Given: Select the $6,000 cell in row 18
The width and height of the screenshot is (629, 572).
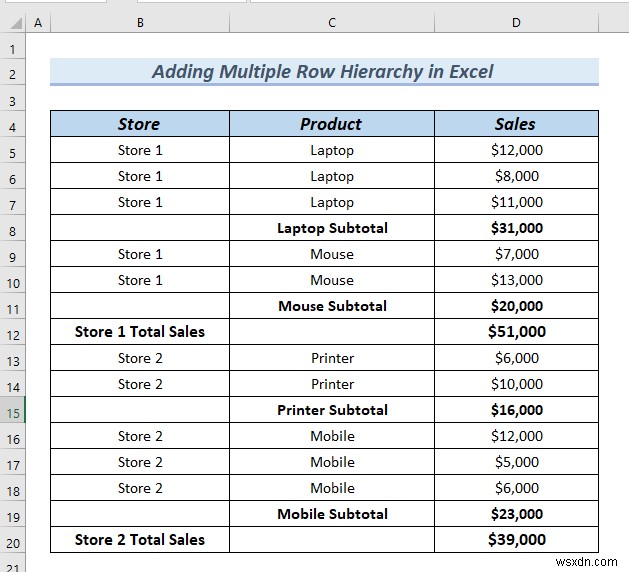Looking at the screenshot, I should pyautogui.click(x=516, y=488).
